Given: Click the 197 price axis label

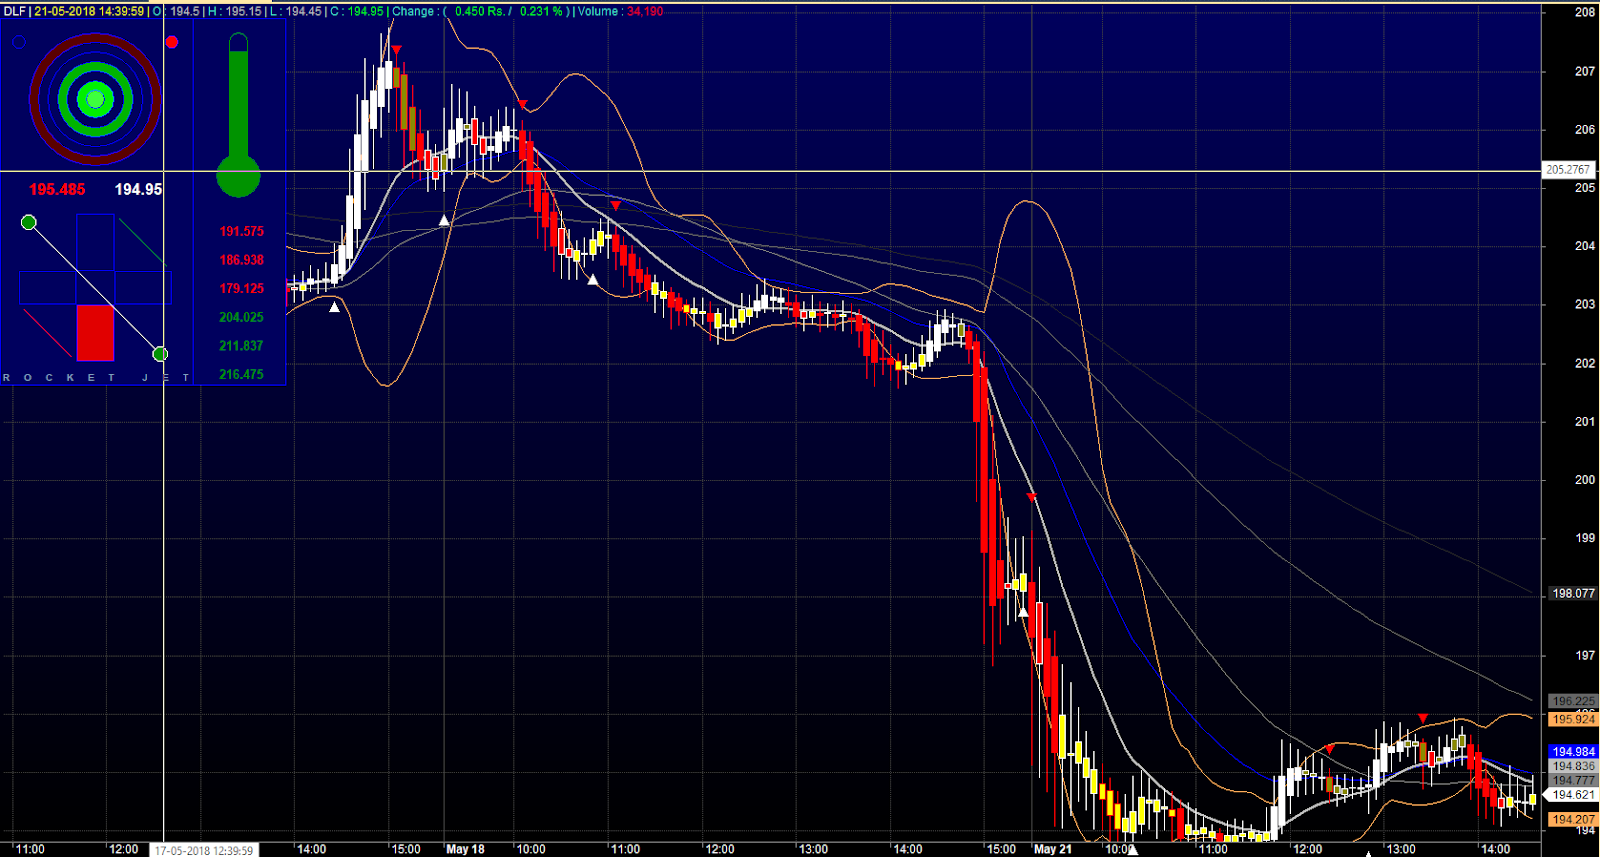Looking at the screenshot, I should click(1585, 656).
